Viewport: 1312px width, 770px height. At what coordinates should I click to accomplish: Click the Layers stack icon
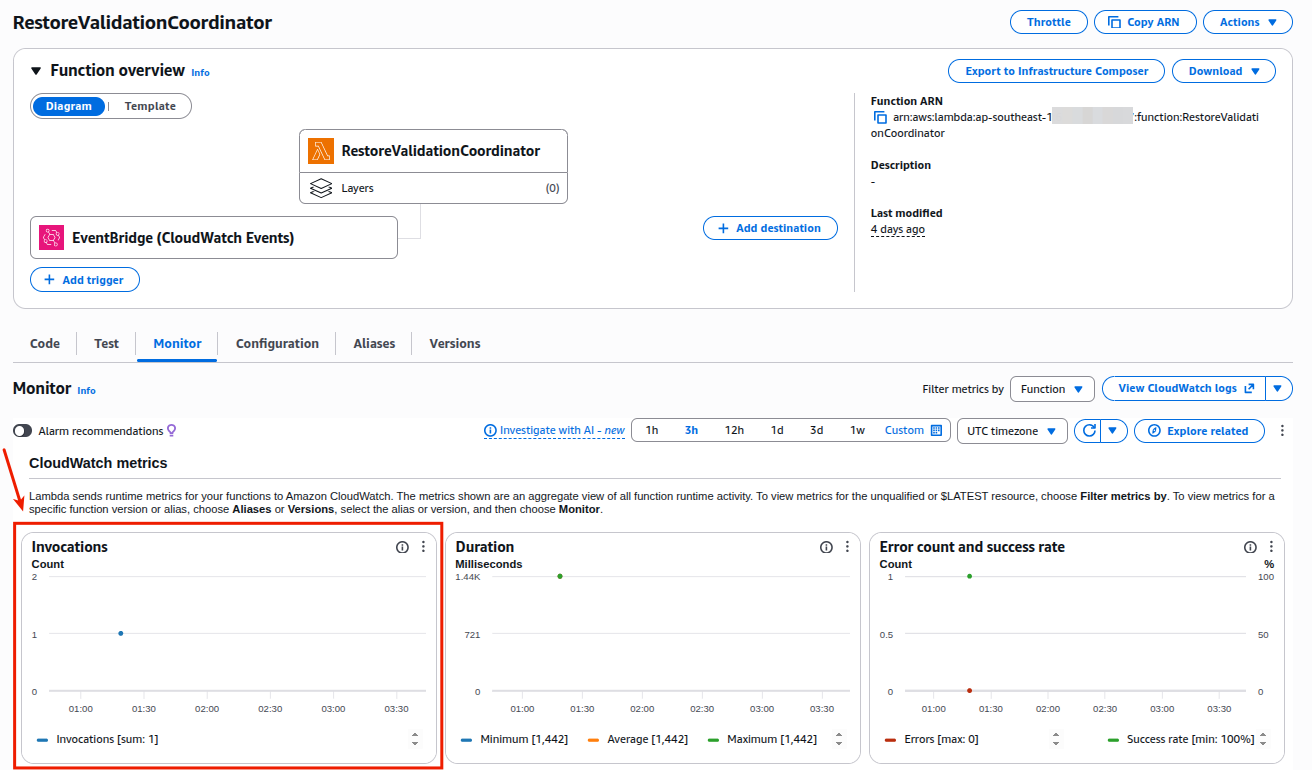tap(321, 188)
